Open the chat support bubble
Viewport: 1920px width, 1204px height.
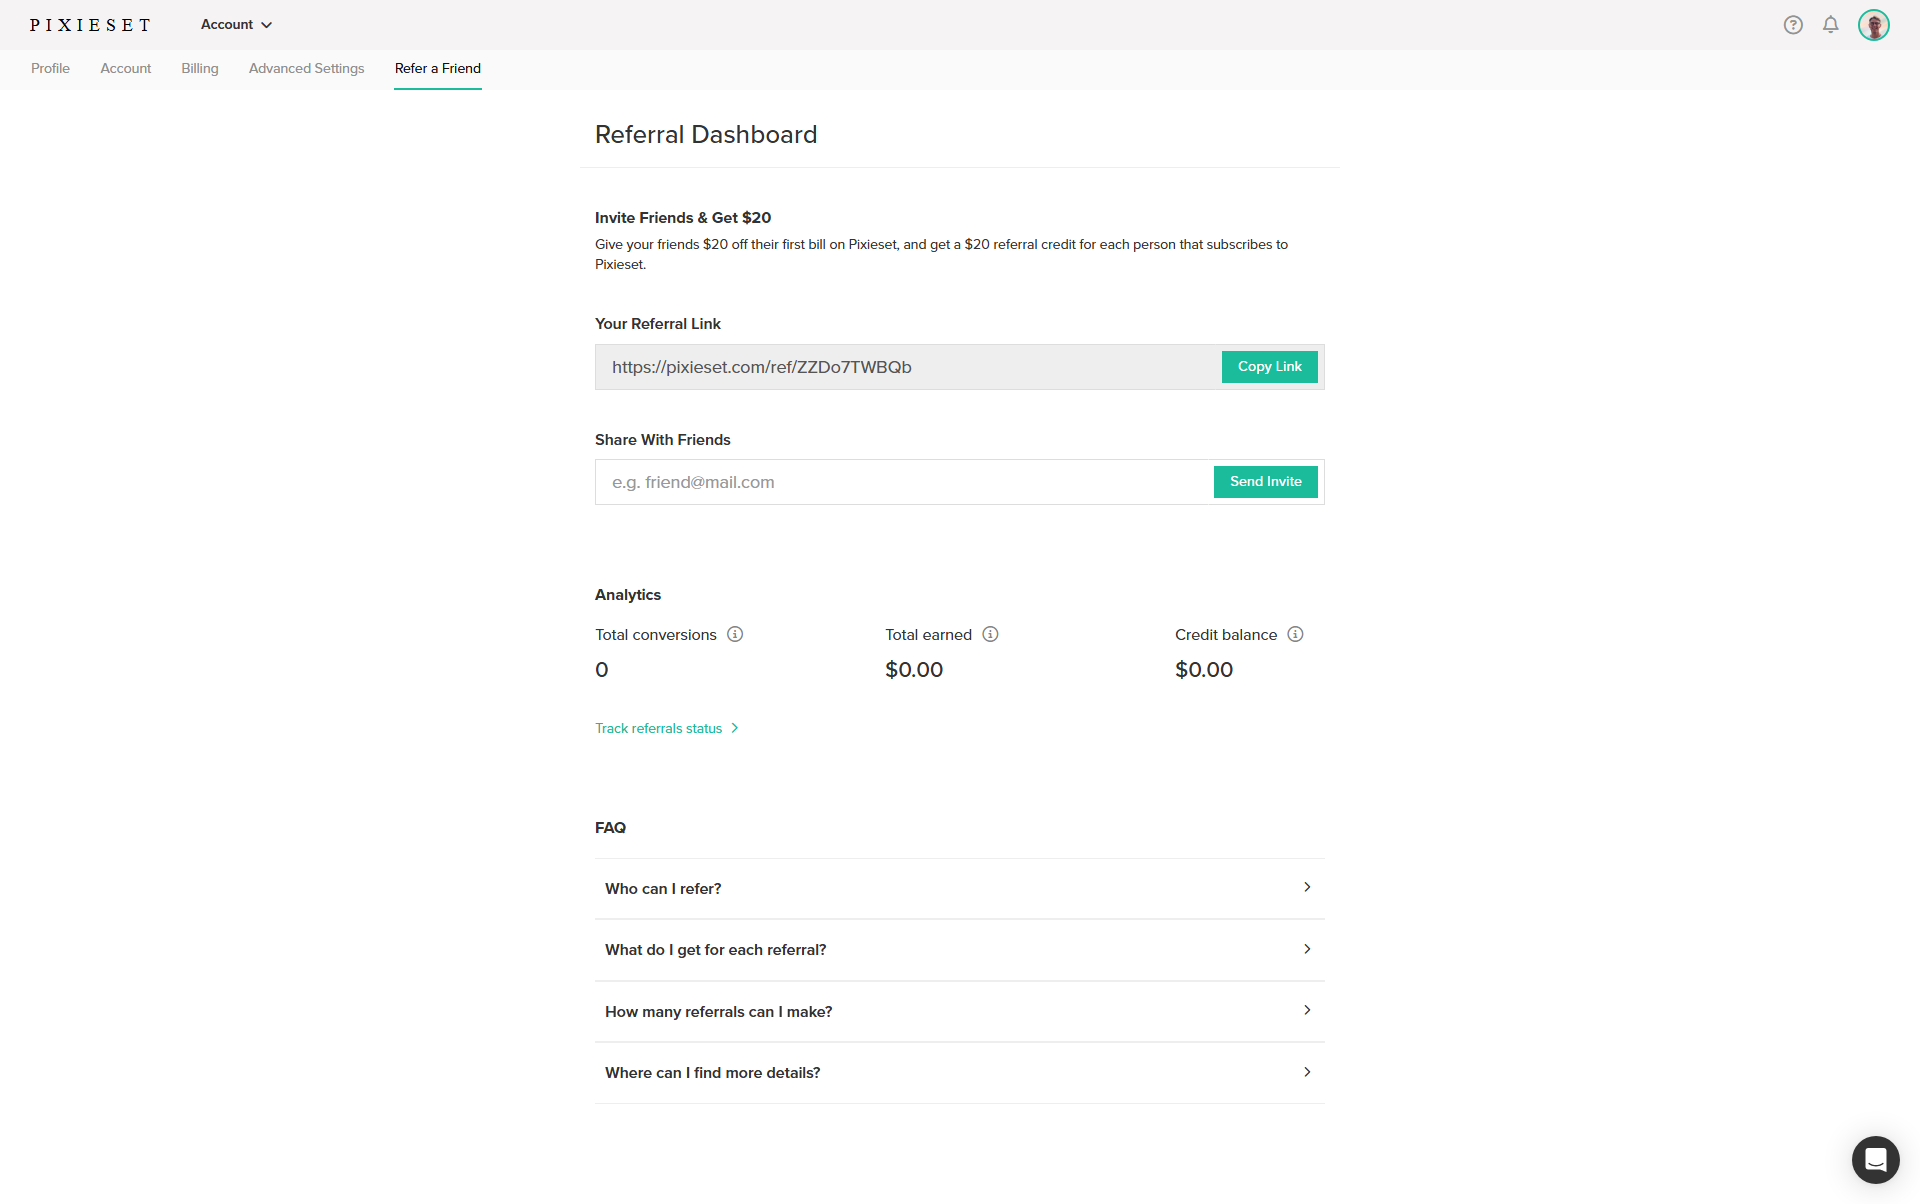(1875, 1159)
